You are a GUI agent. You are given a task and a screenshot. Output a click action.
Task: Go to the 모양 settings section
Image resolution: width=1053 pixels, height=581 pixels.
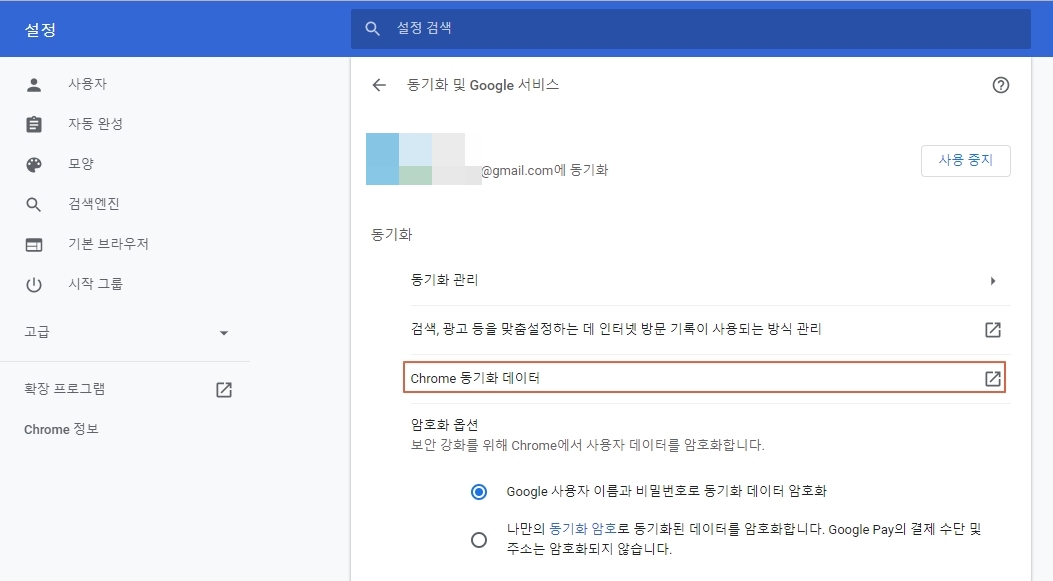tap(81, 164)
